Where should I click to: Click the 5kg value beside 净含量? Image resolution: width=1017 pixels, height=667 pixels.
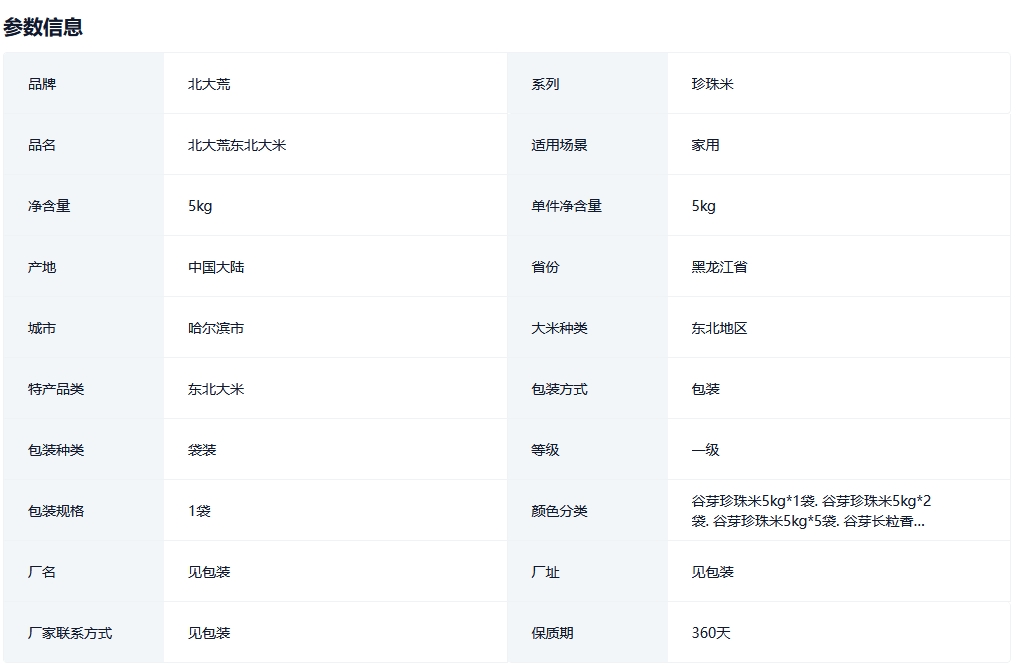pos(200,206)
